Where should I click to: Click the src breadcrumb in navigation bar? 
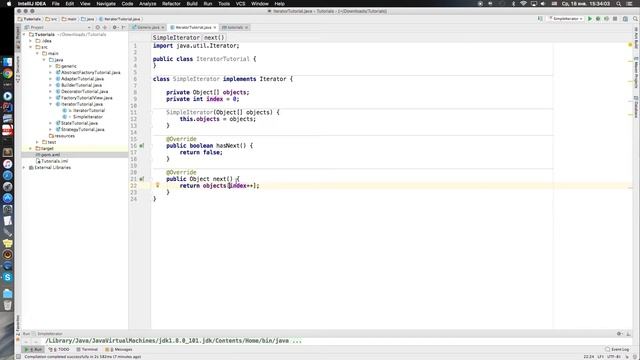[x=51, y=19]
